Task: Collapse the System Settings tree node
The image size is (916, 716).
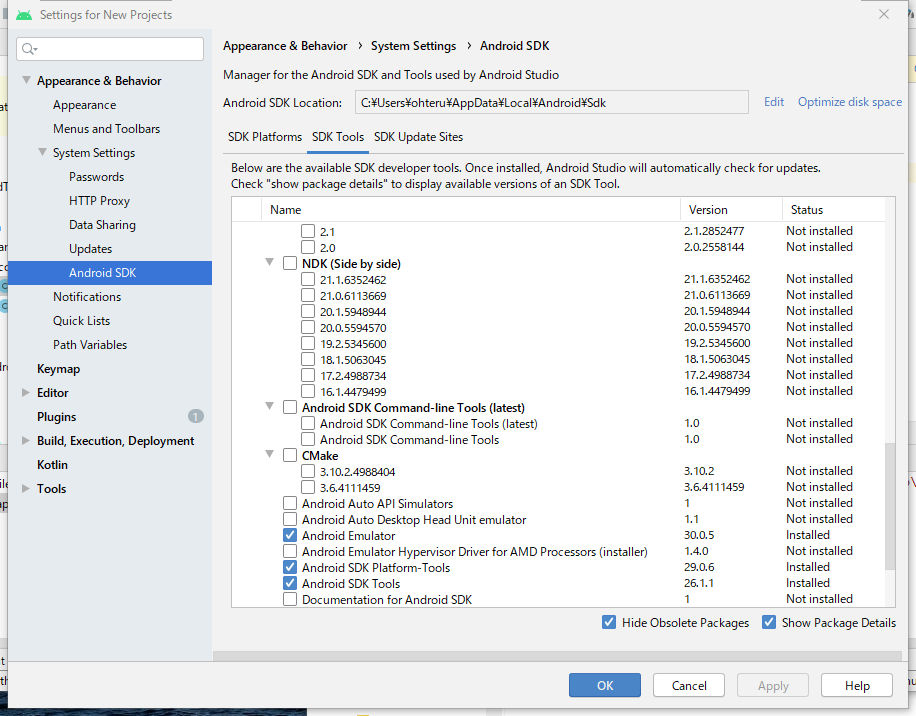Action: [42, 152]
